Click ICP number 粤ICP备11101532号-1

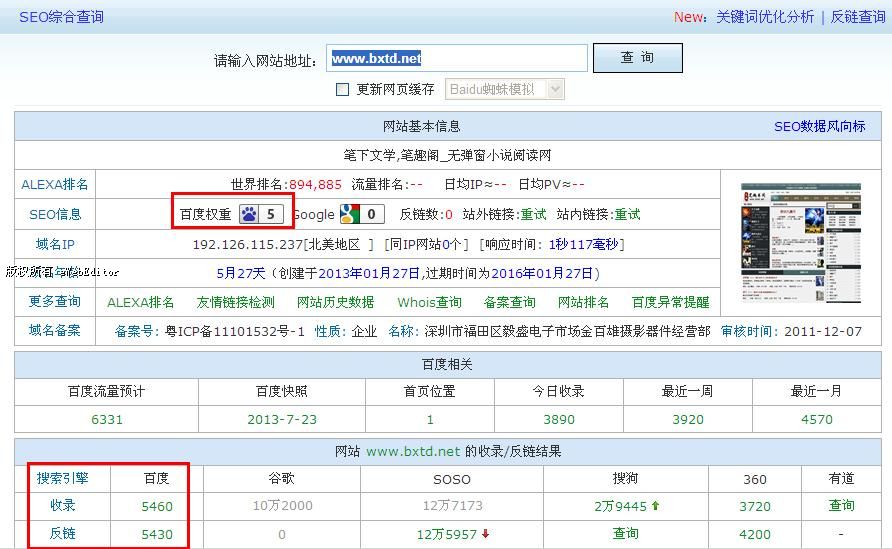234,331
